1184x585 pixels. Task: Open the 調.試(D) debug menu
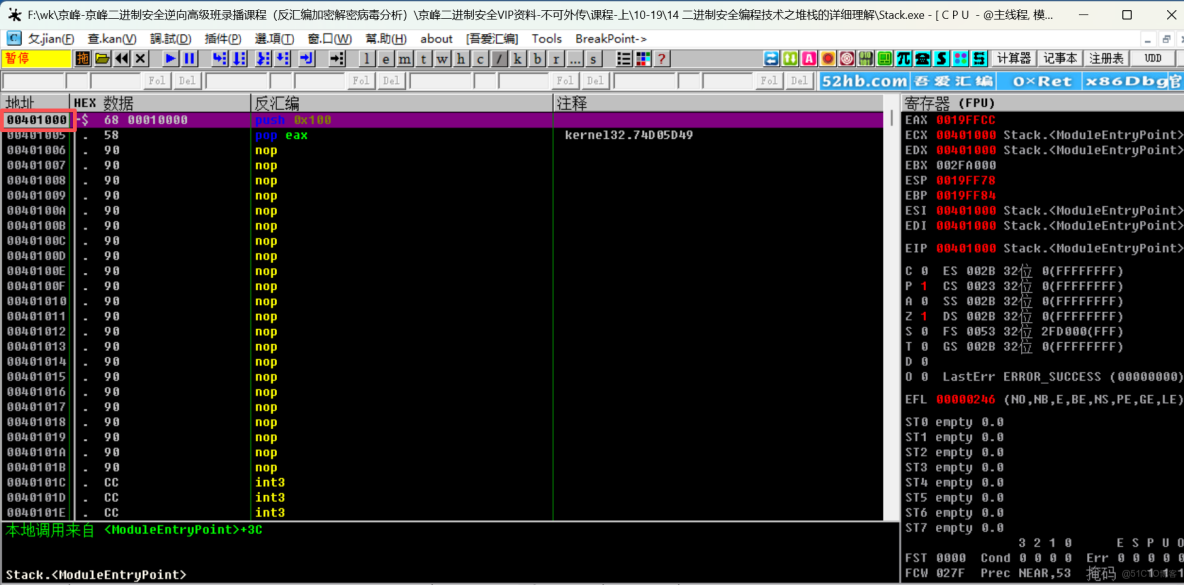click(x=171, y=38)
